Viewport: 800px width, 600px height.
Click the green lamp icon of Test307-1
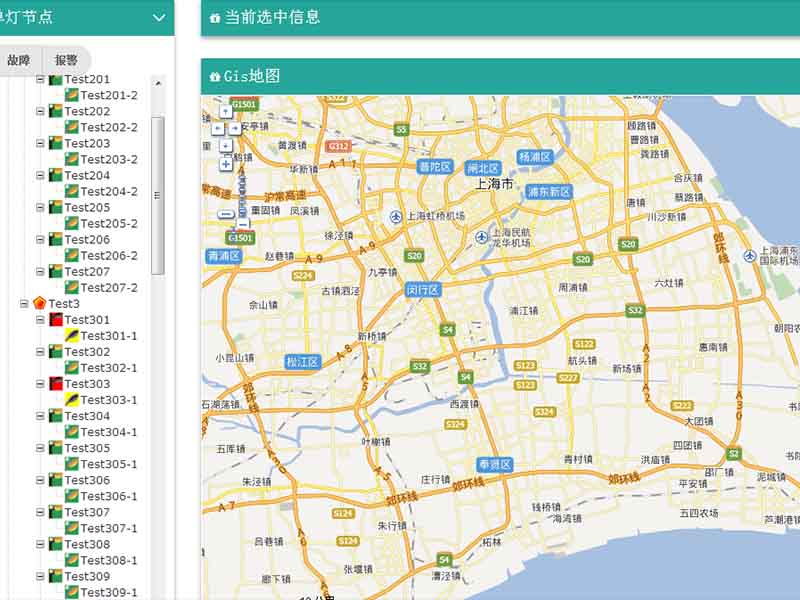[72, 528]
